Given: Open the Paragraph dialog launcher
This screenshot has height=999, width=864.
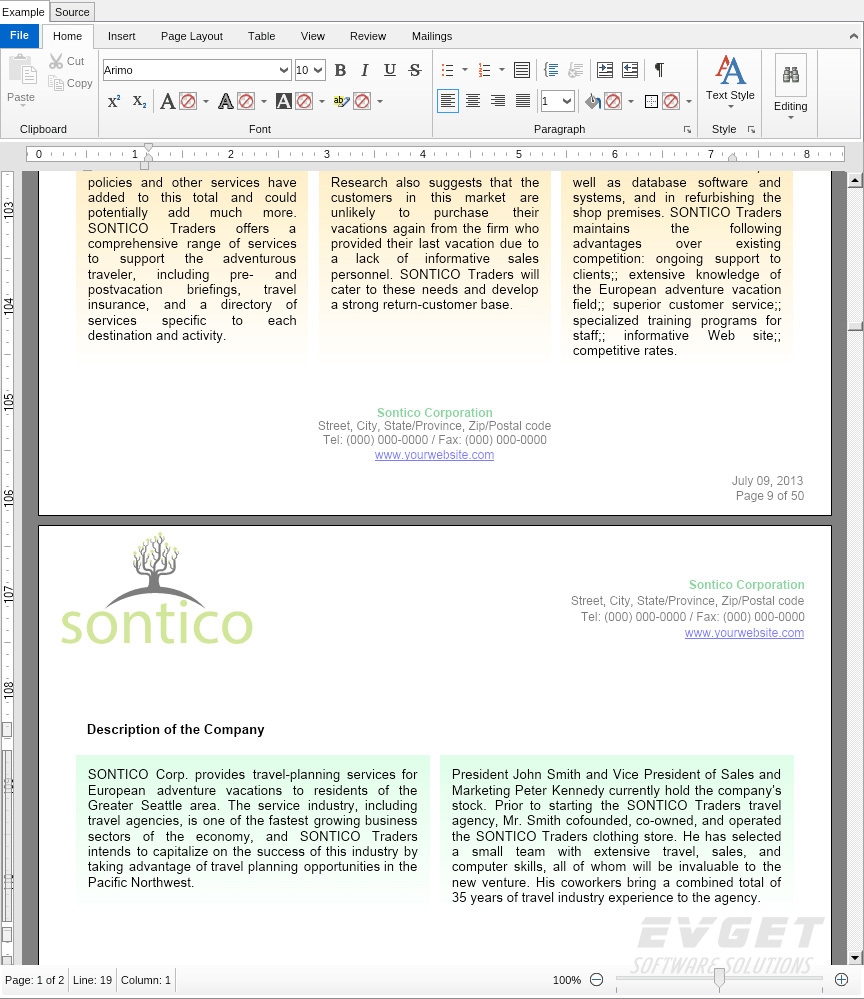Looking at the screenshot, I should click(x=687, y=129).
